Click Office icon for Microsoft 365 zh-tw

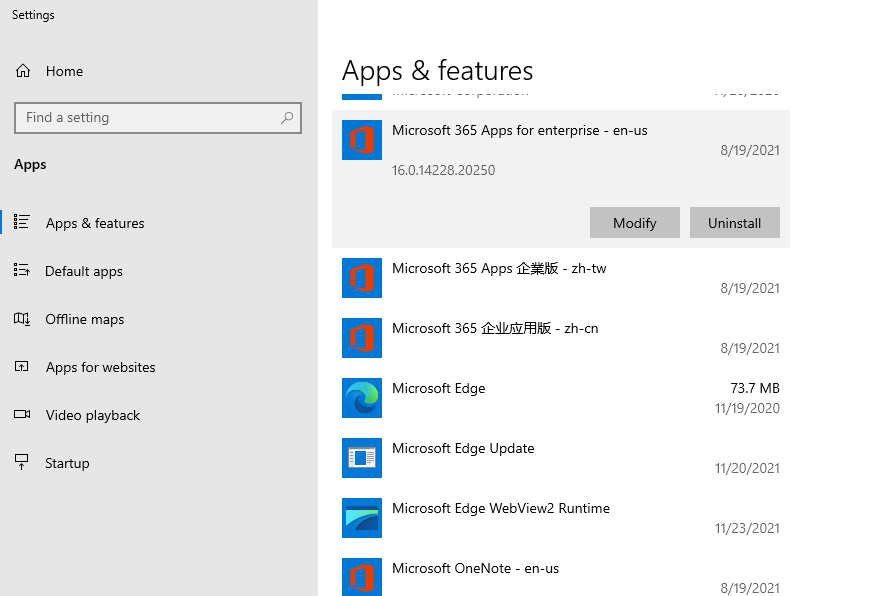(362, 278)
